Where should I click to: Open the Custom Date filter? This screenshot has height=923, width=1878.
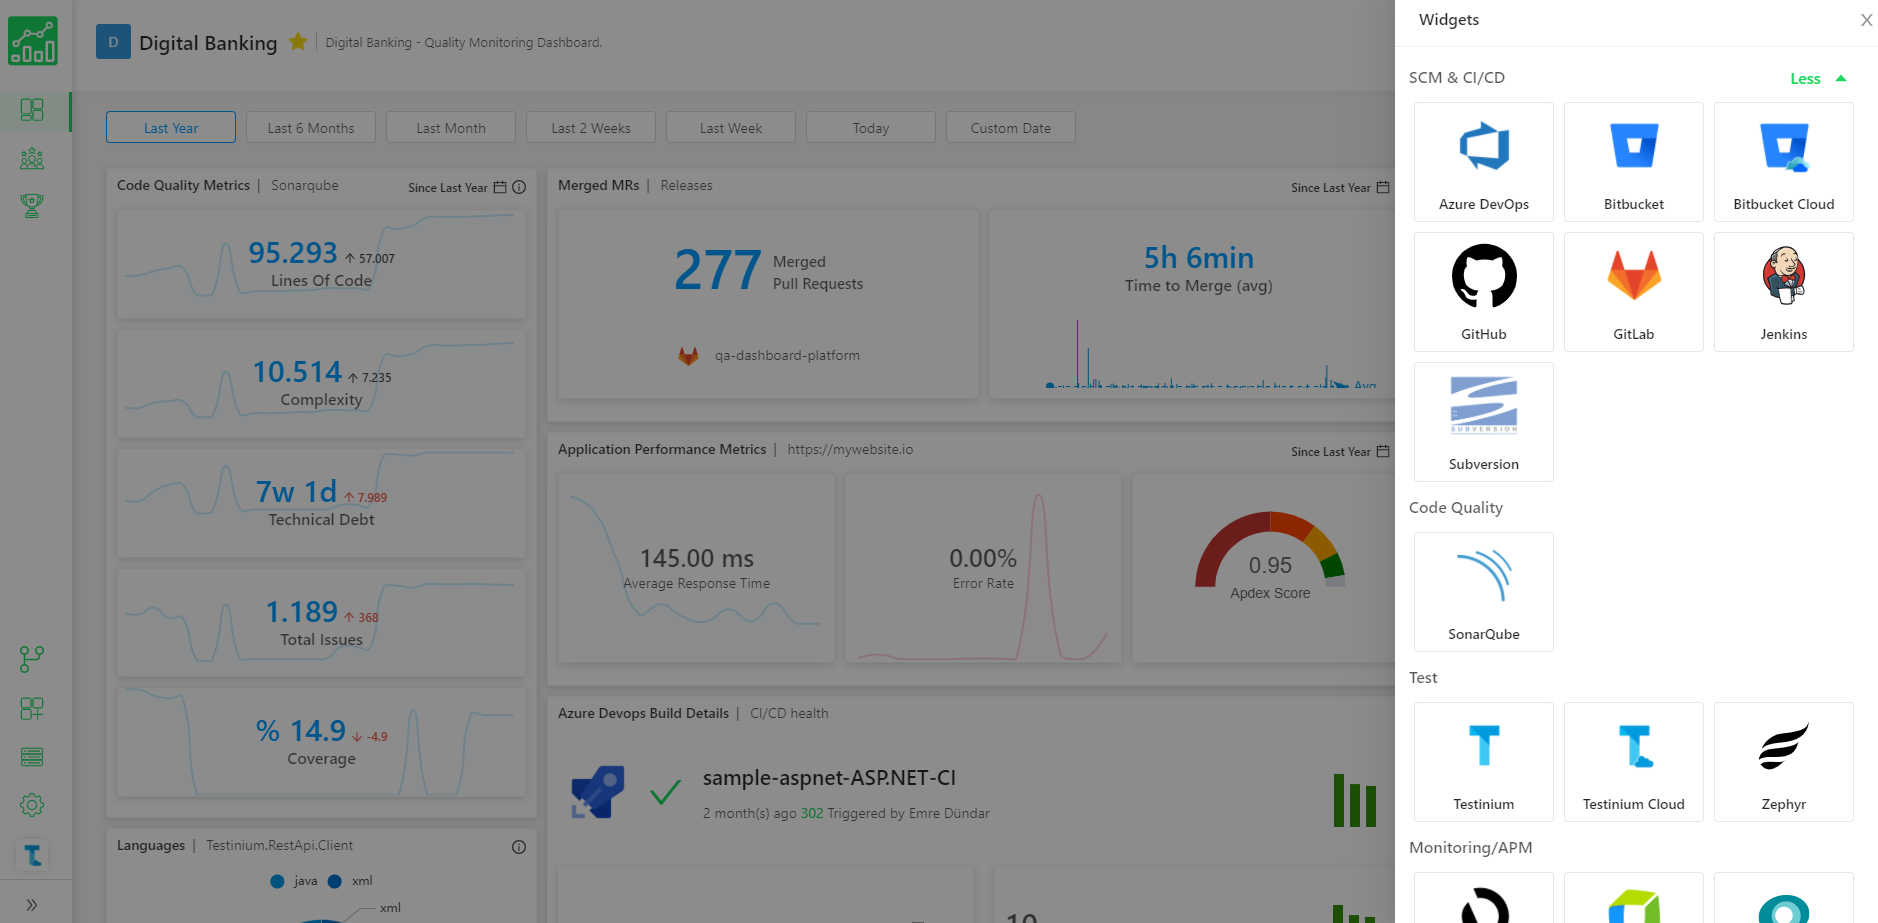1011,128
